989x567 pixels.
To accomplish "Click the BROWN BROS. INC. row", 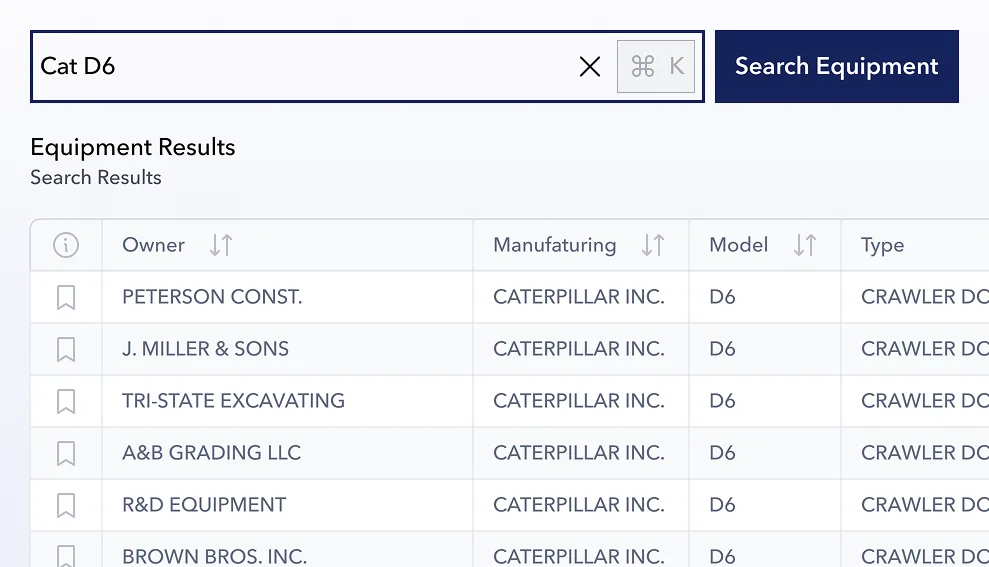I will (x=214, y=556).
